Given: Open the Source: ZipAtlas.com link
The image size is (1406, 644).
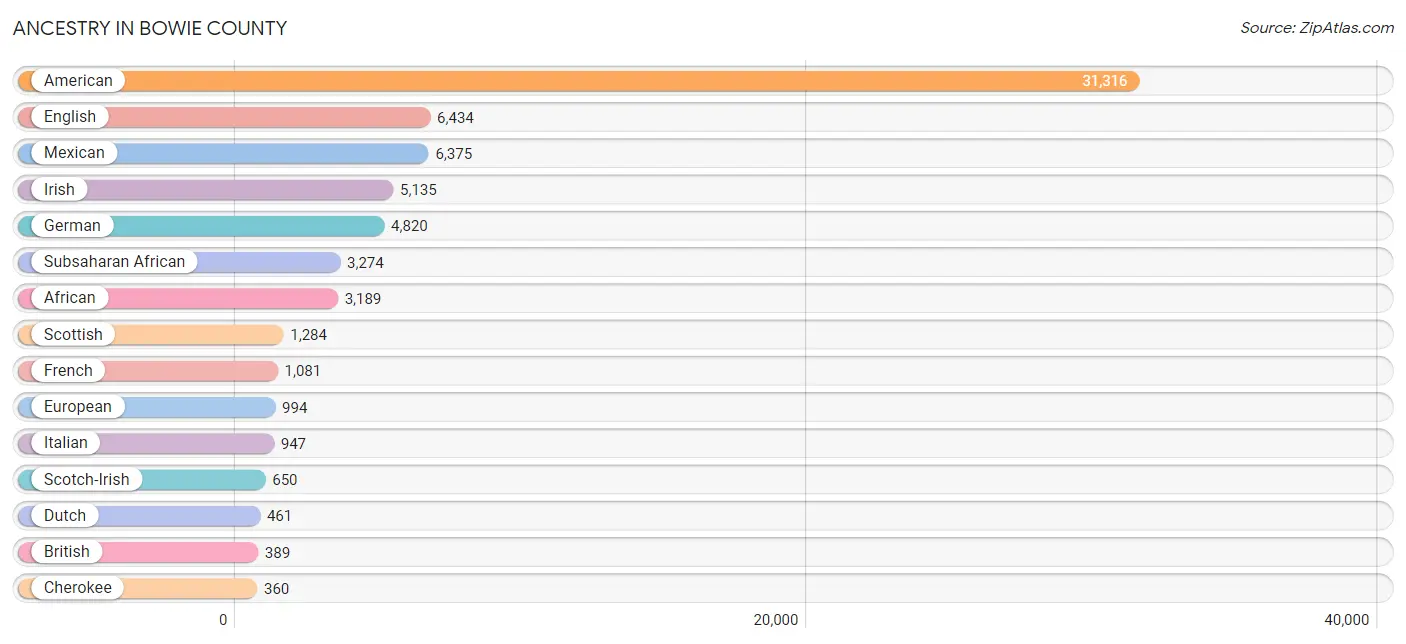Looking at the screenshot, I should point(1317,28).
